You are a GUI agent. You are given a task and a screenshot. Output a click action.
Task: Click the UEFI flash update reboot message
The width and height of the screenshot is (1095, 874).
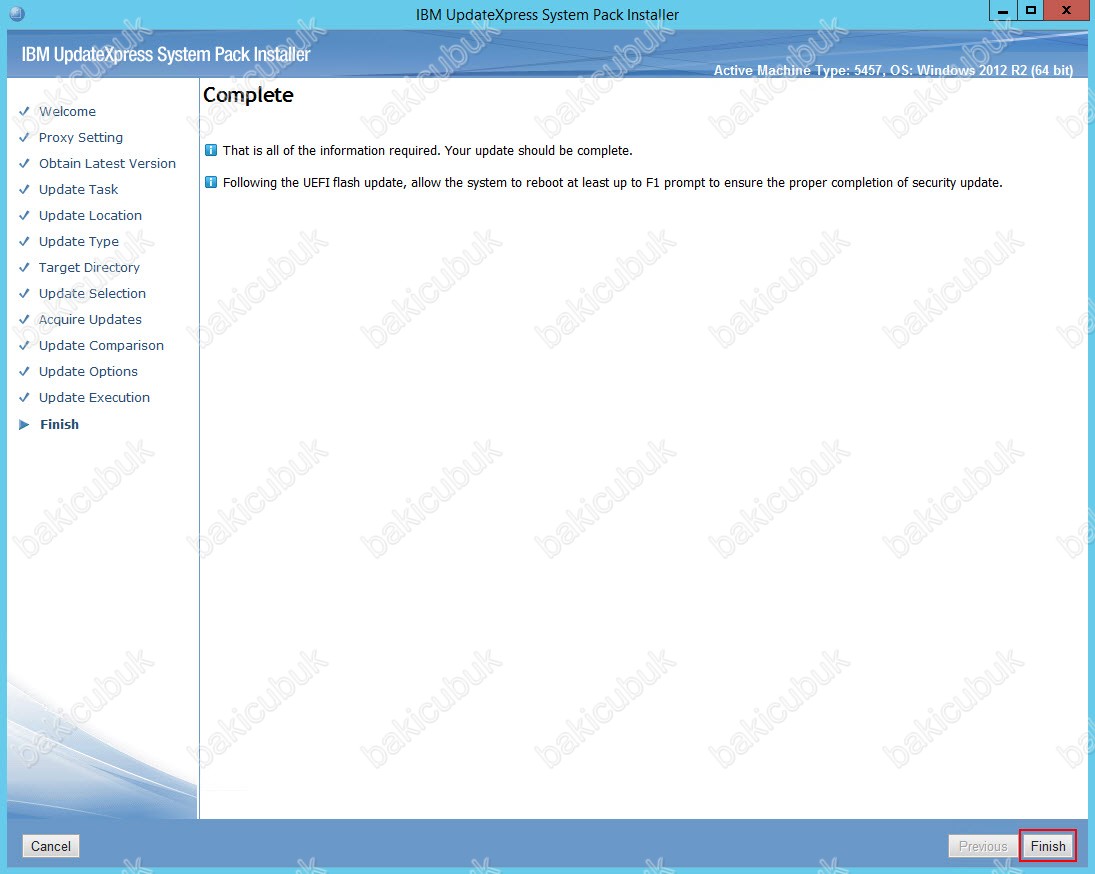coord(612,183)
